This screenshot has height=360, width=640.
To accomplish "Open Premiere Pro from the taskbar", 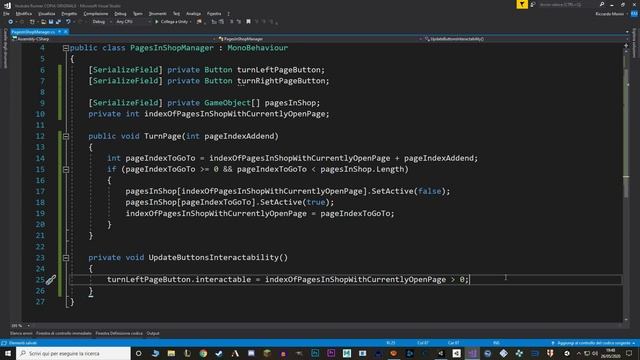I will pyautogui.click(x=331, y=353).
